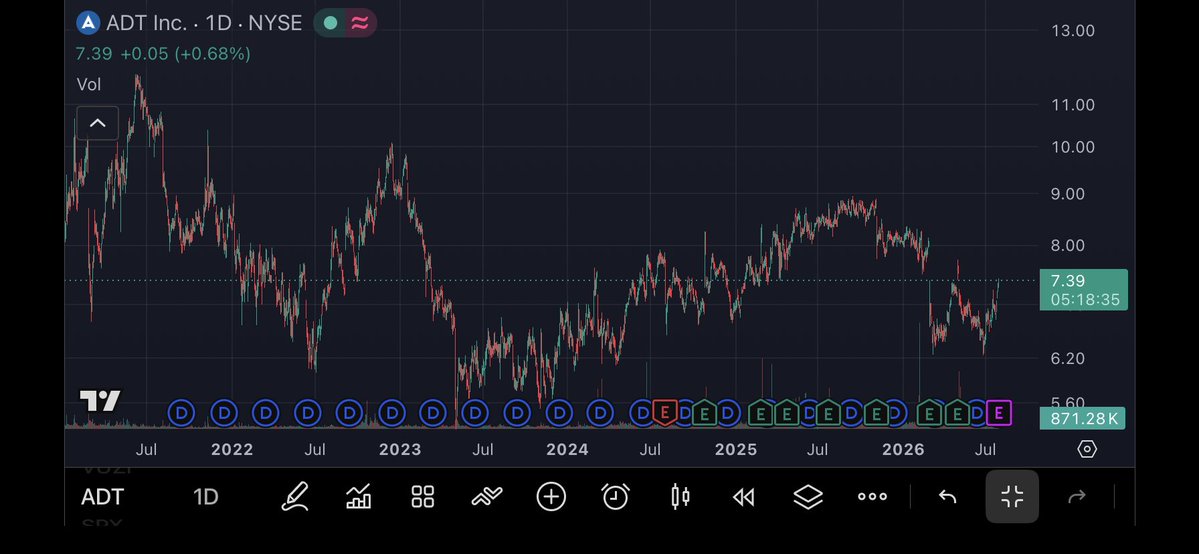Open chart settings hexagon icon
This screenshot has width=1199, height=554.
(x=1087, y=449)
